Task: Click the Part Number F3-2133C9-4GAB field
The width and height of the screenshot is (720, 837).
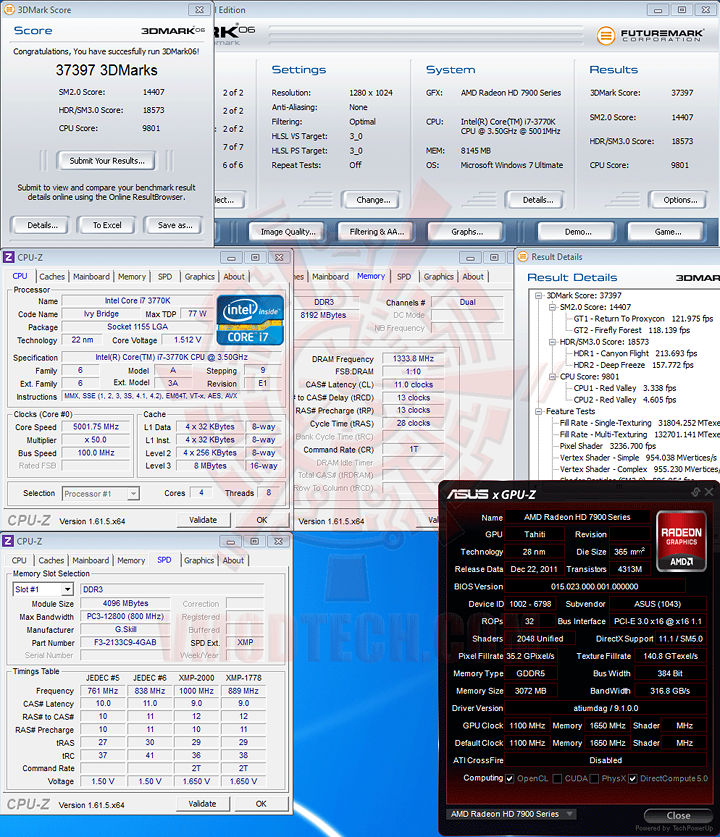Action: coord(125,643)
